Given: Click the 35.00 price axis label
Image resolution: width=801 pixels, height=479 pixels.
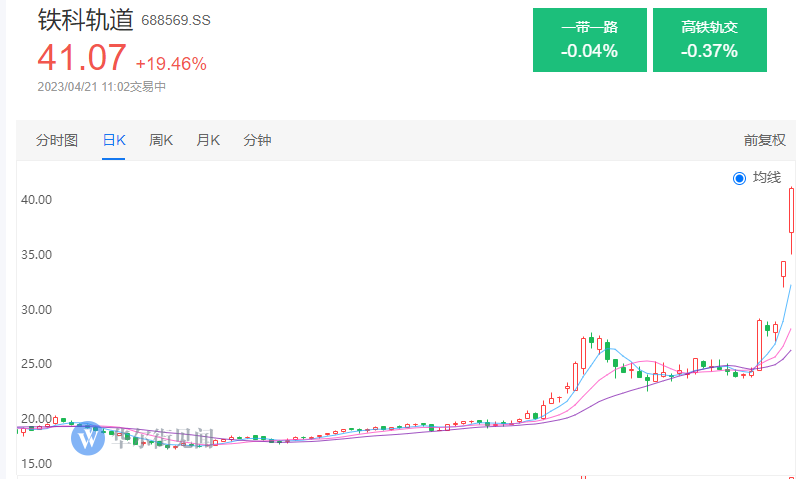Looking at the screenshot, I should coord(36,255).
